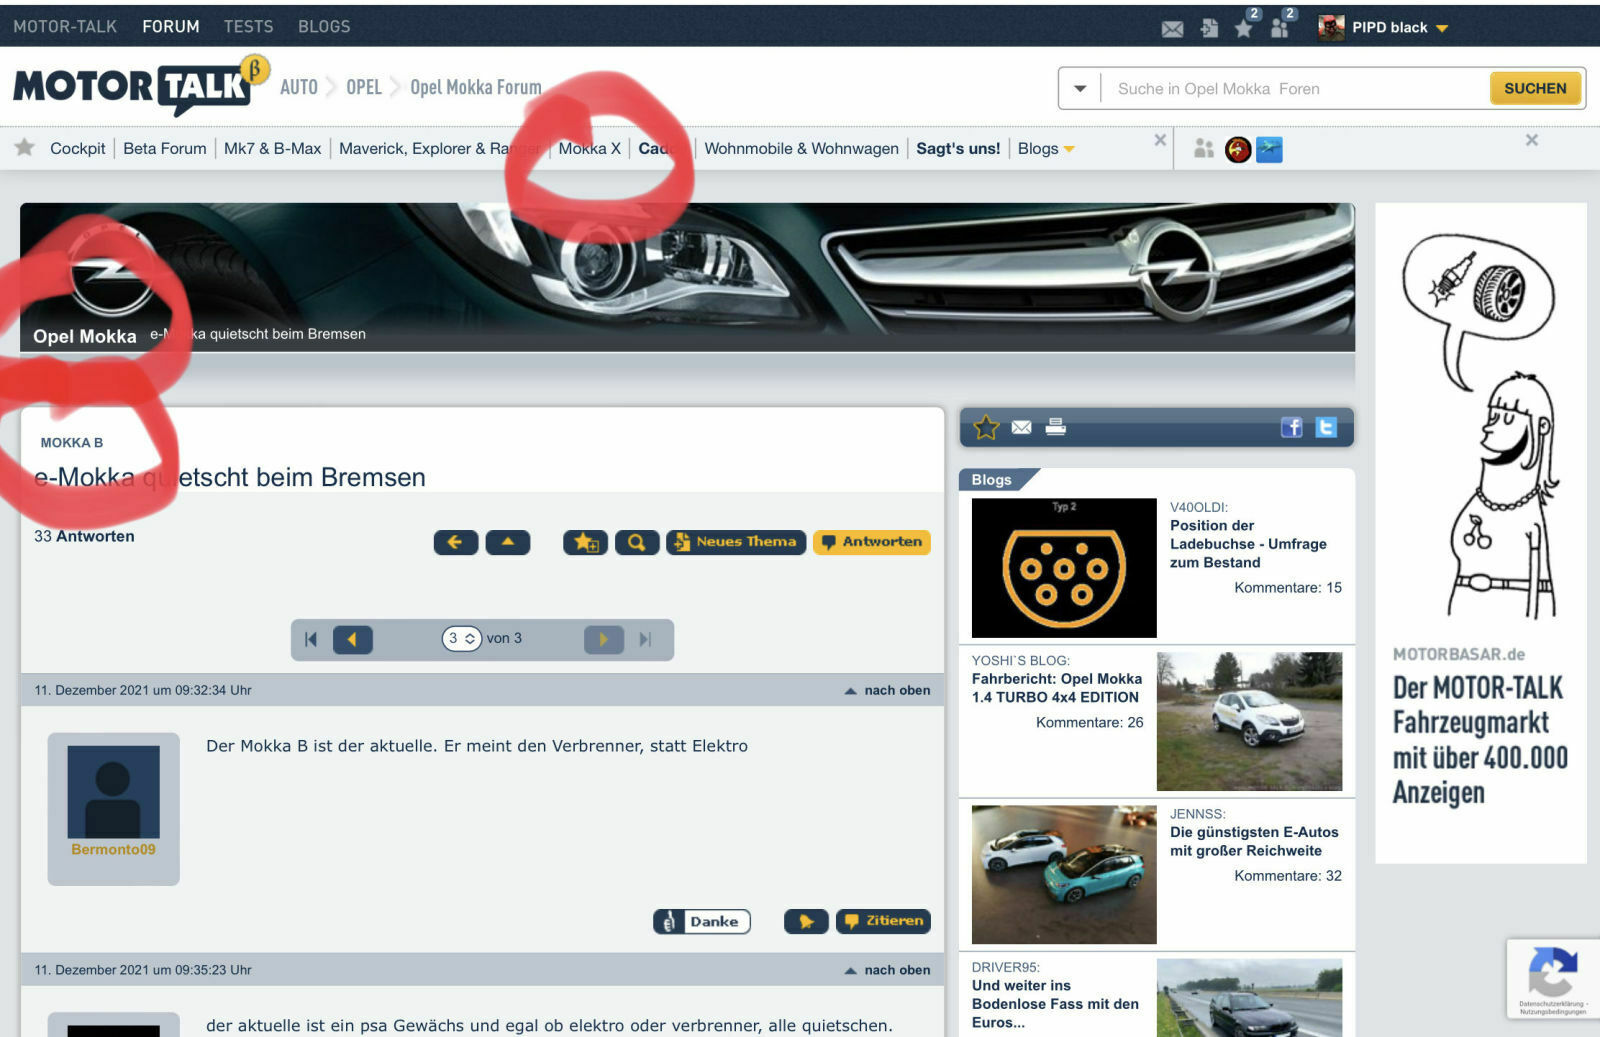The width and height of the screenshot is (1600, 1037).
Task: Open the messages envelope icon in top bar
Action: [x=1172, y=29]
